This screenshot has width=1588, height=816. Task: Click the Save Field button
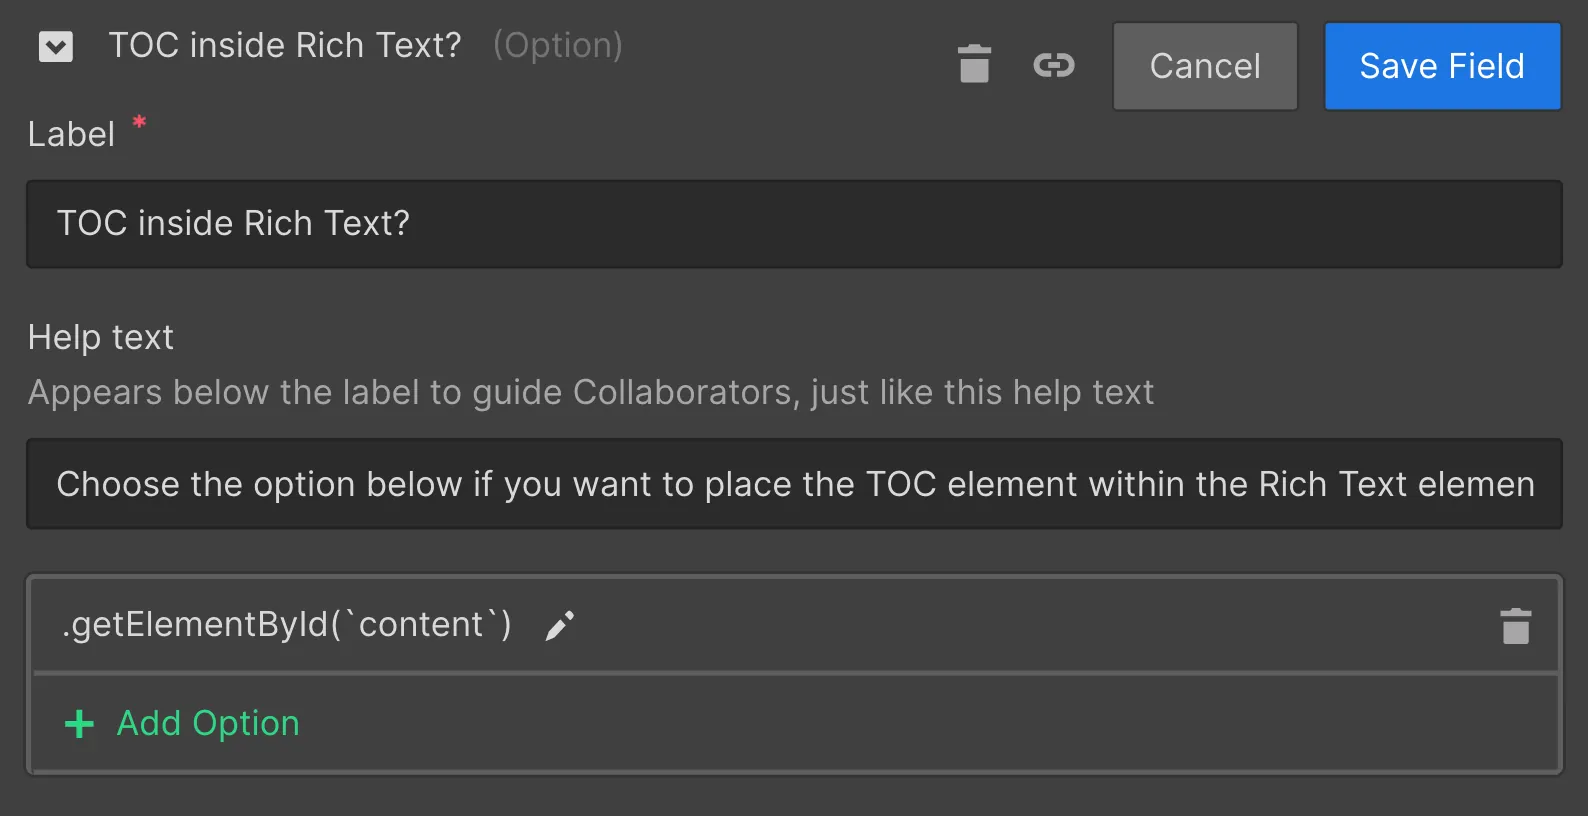1441,66
